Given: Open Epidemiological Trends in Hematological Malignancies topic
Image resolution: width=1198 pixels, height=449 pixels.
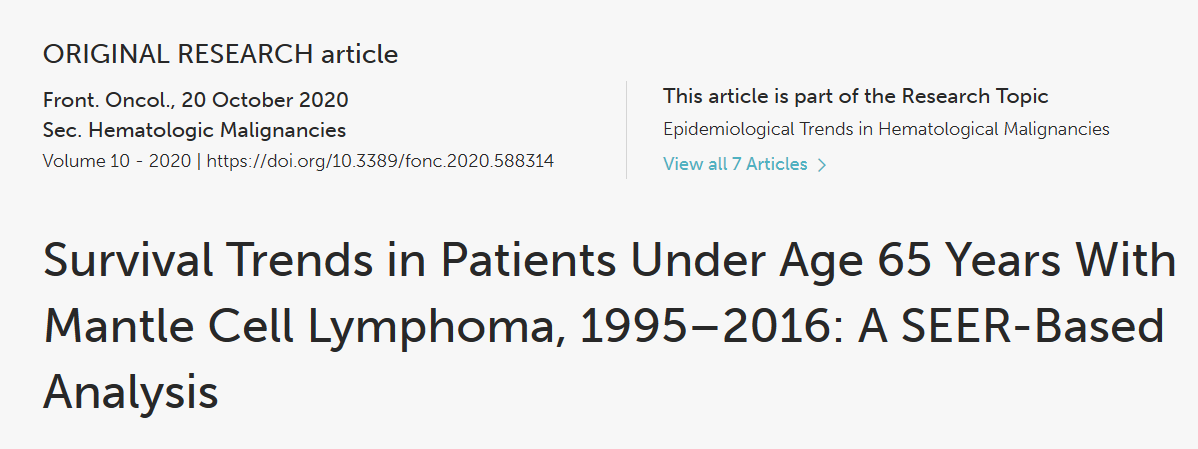Looking at the screenshot, I should 886,129.
